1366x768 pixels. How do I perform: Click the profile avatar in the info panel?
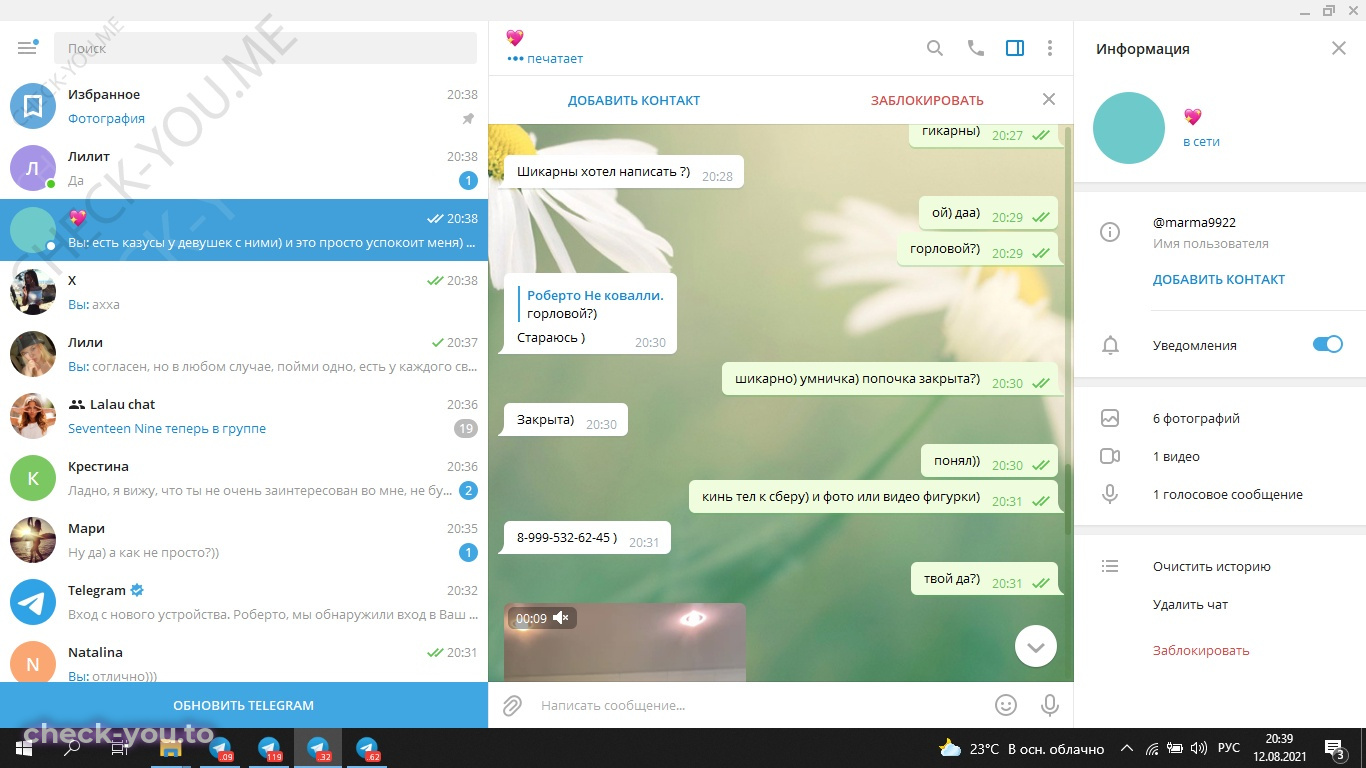[1129, 128]
